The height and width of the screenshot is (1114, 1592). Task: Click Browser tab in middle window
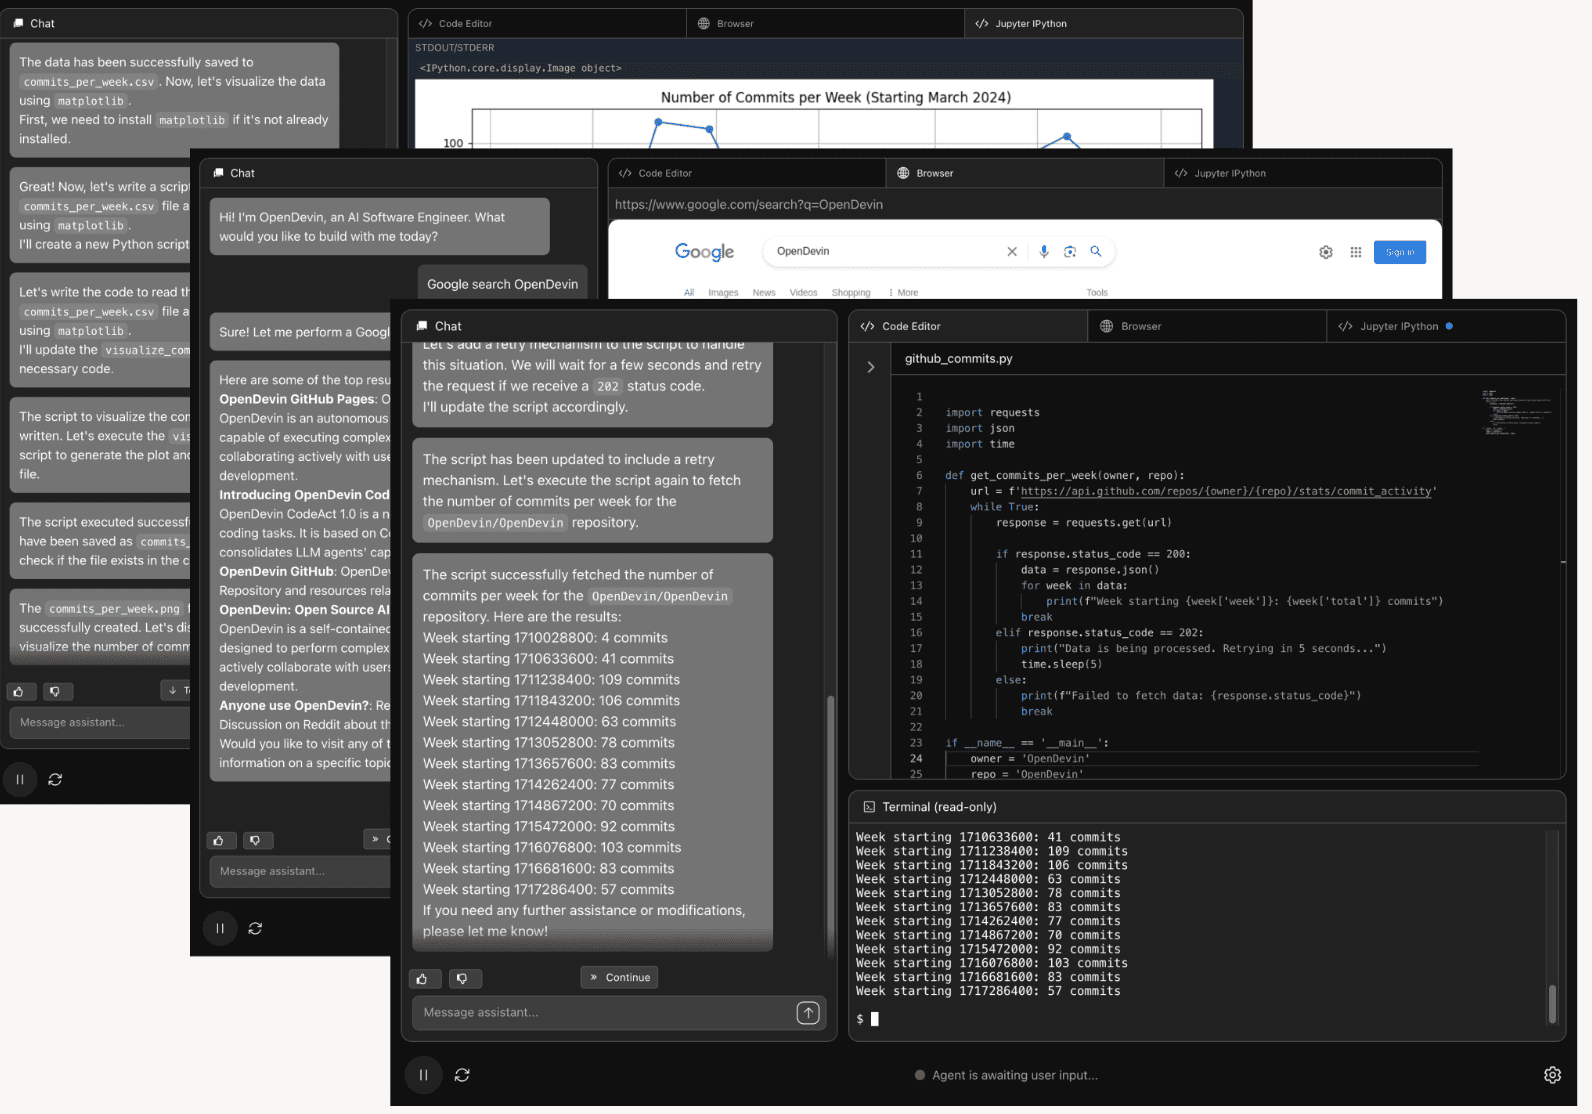point(1024,173)
